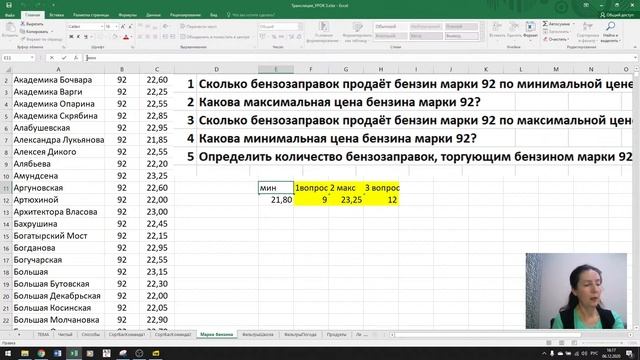The width and height of the screenshot is (640, 360).
Task: Open font color dropdown arrow
Action: point(131,37)
